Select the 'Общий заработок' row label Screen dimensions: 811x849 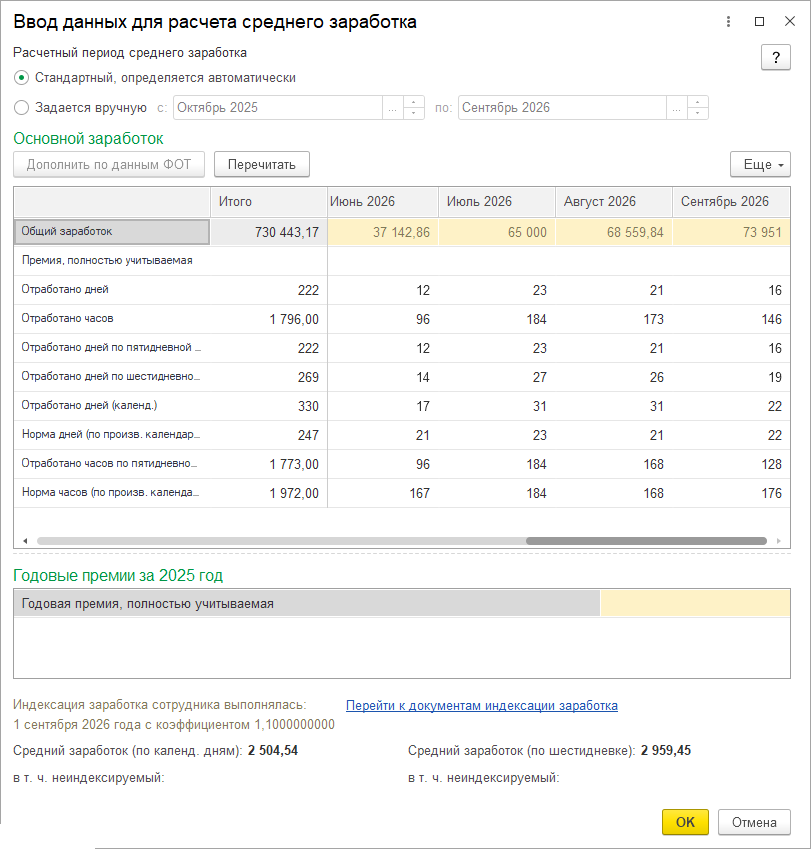[x=112, y=232]
